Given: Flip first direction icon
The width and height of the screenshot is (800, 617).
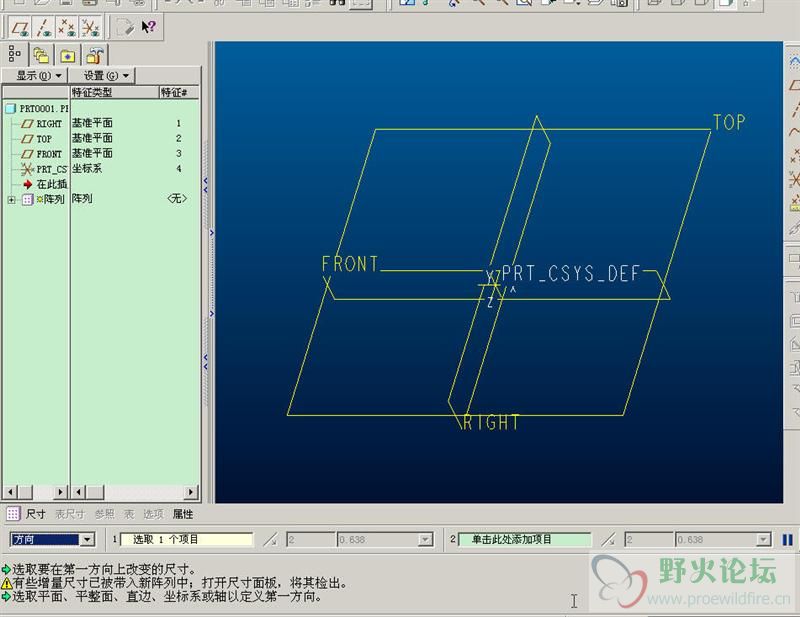Looking at the screenshot, I should 270,539.
